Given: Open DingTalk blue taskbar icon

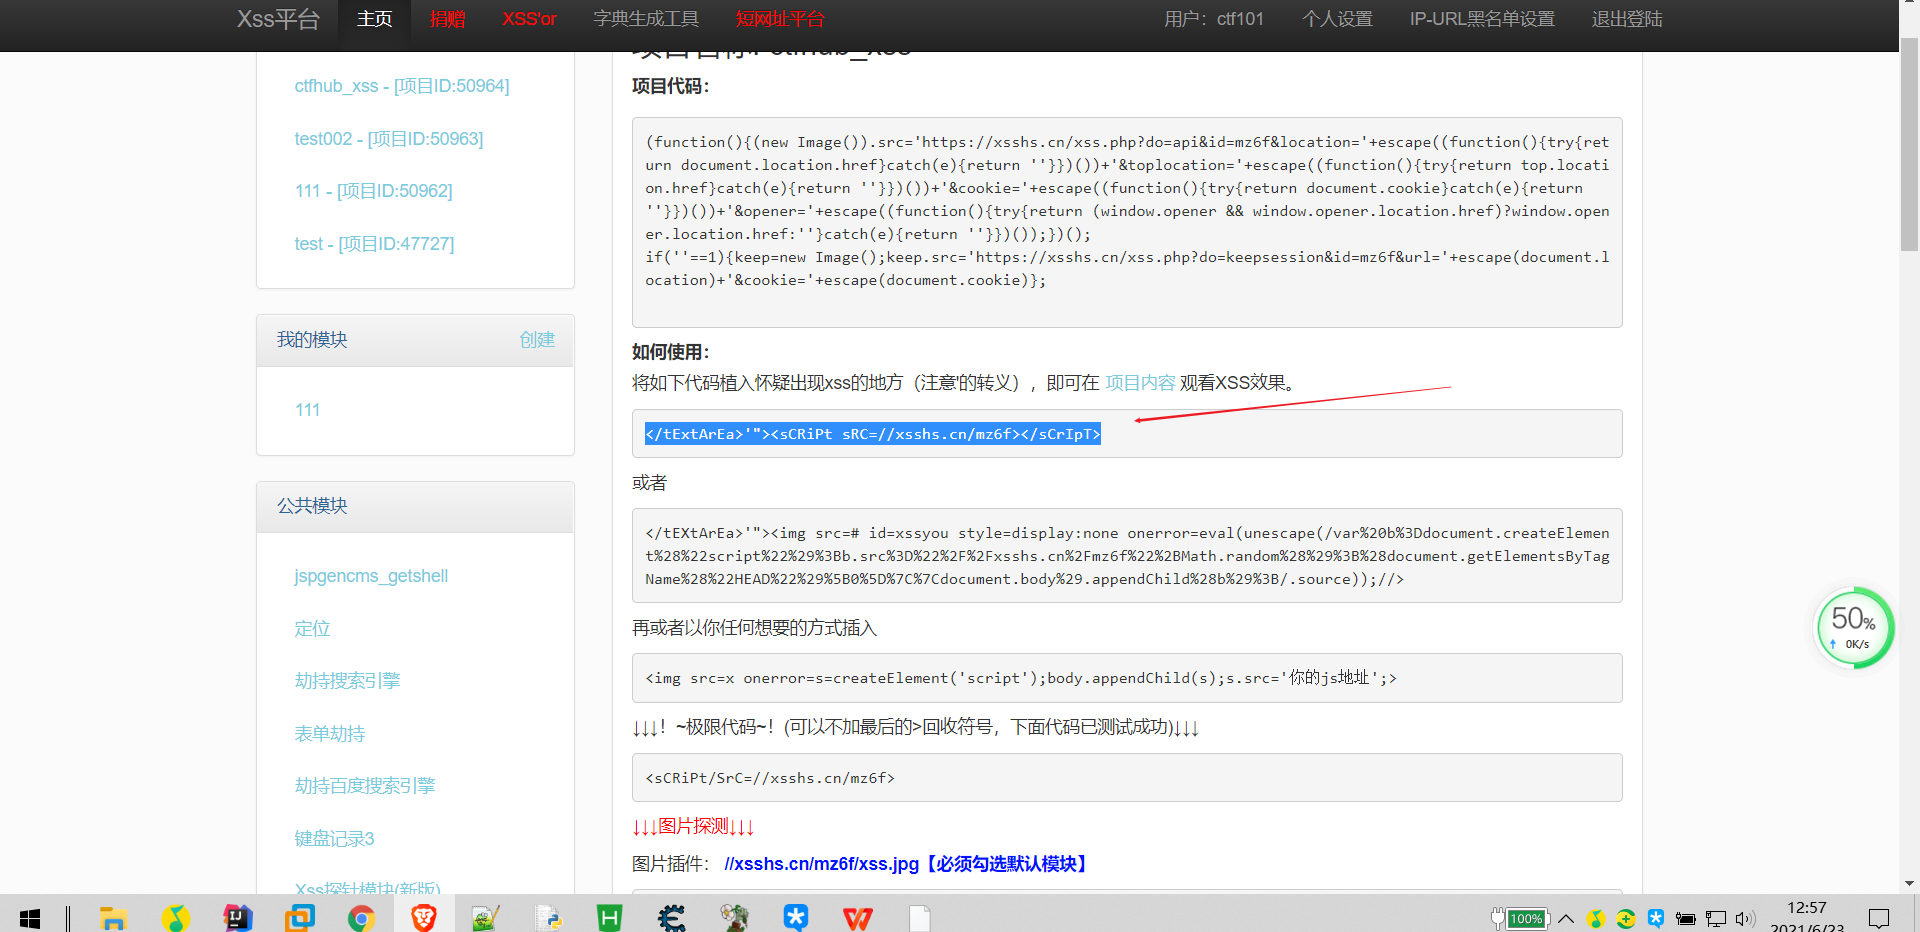Looking at the screenshot, I should (796, 917).
